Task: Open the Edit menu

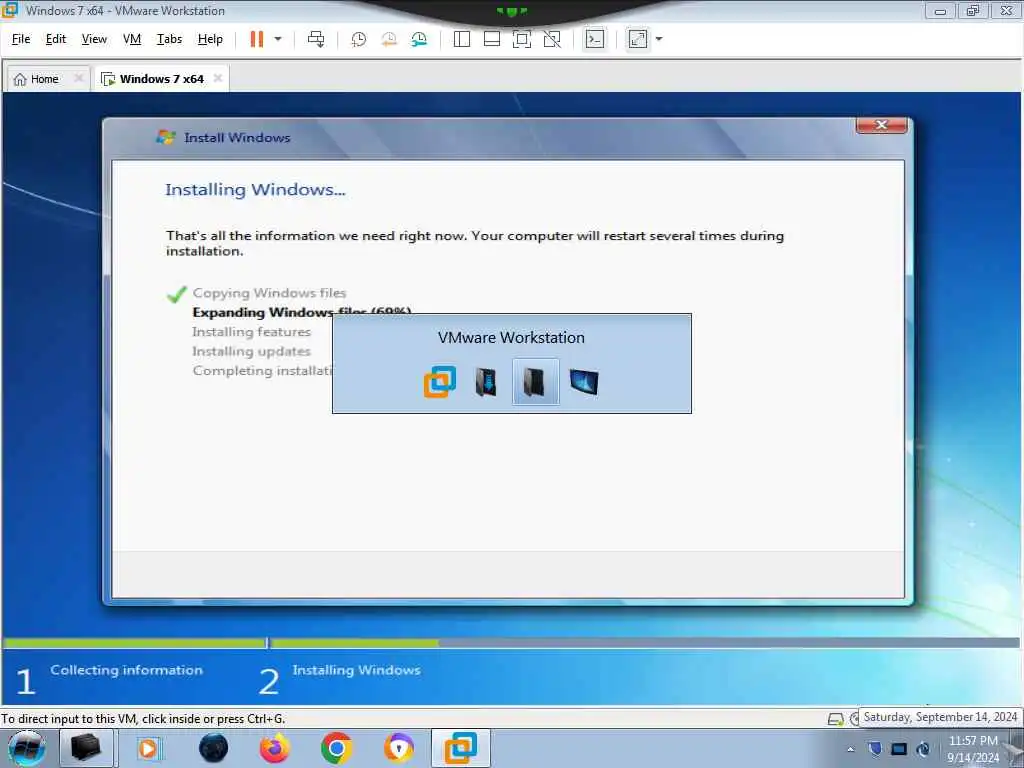Action: pyautogui.click(x=56, y=39)
